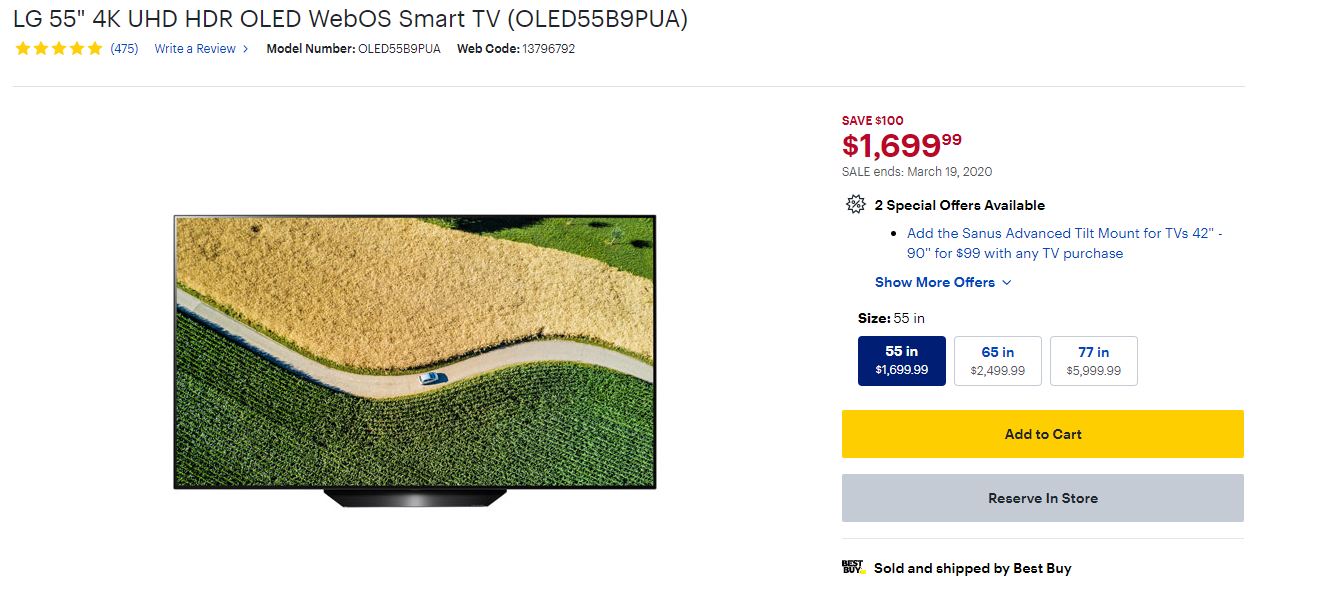1325x594 pixels.
Task: Select the 77 in size option
Action: click(1094, 360)
